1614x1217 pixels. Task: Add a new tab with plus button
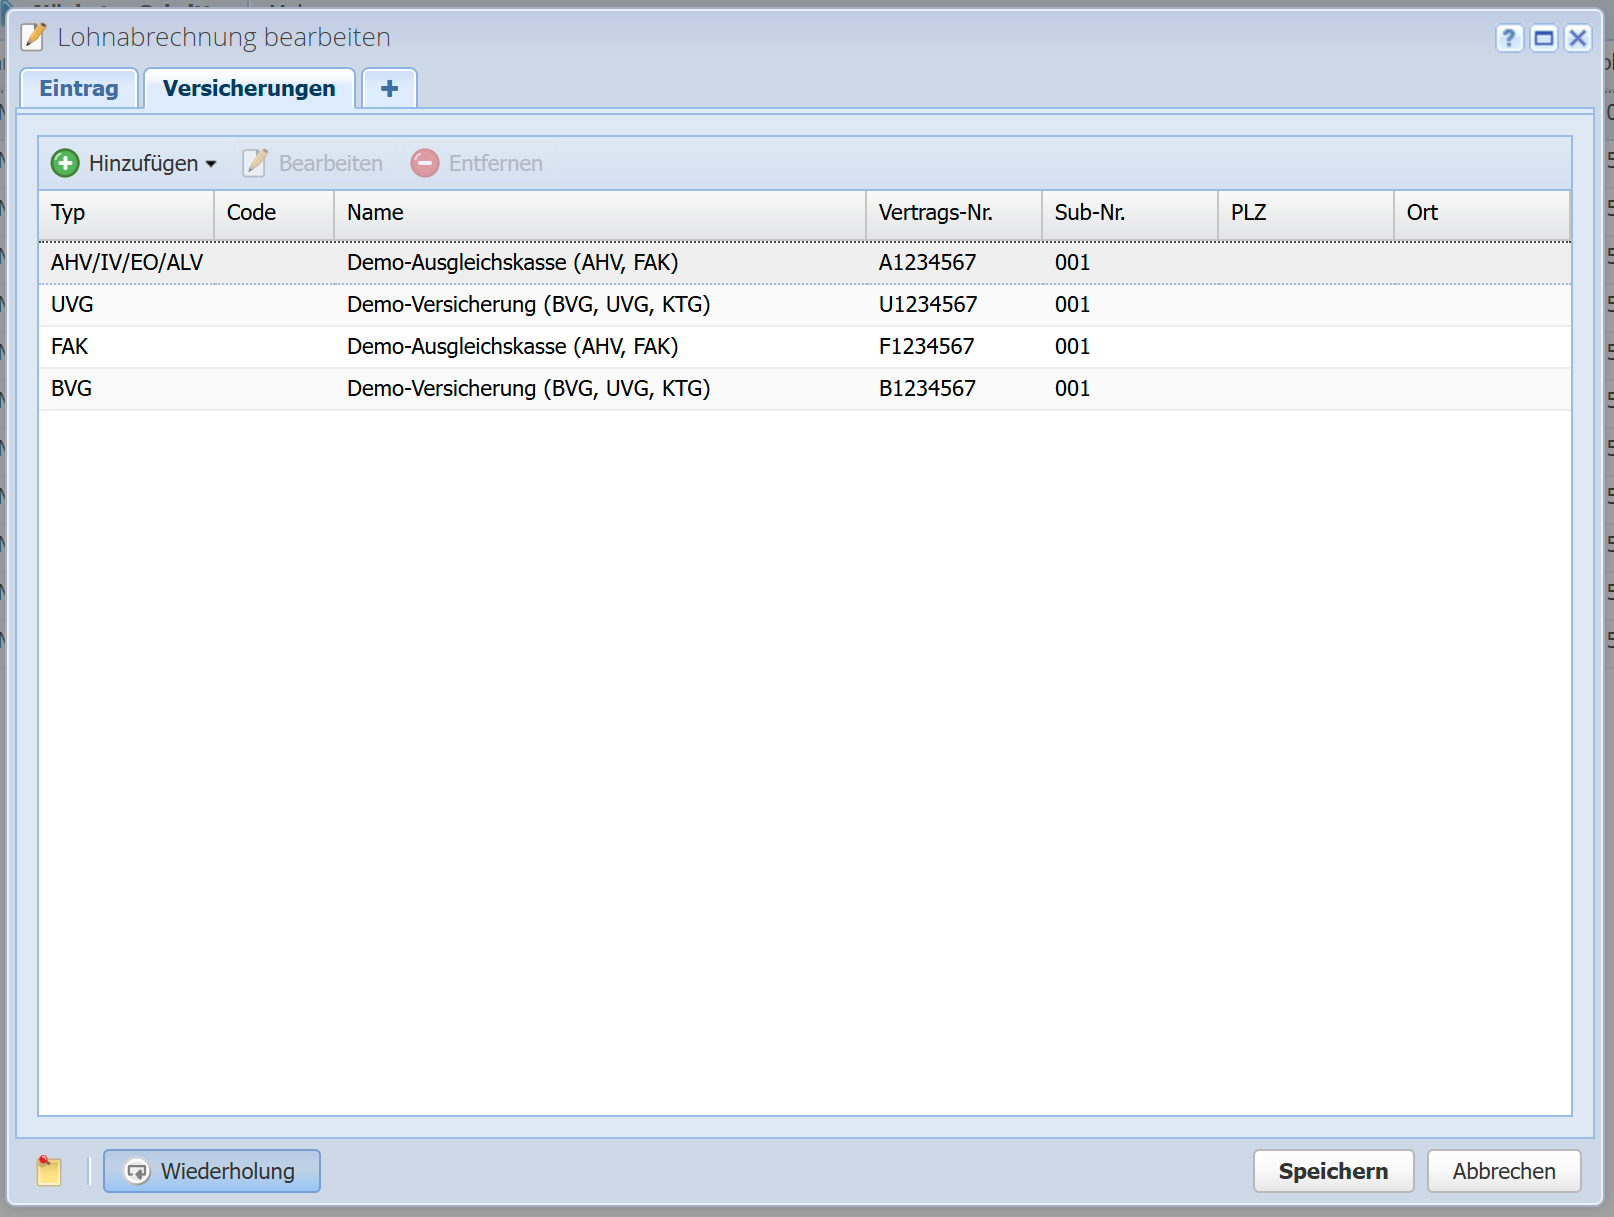tap(389, 88)
